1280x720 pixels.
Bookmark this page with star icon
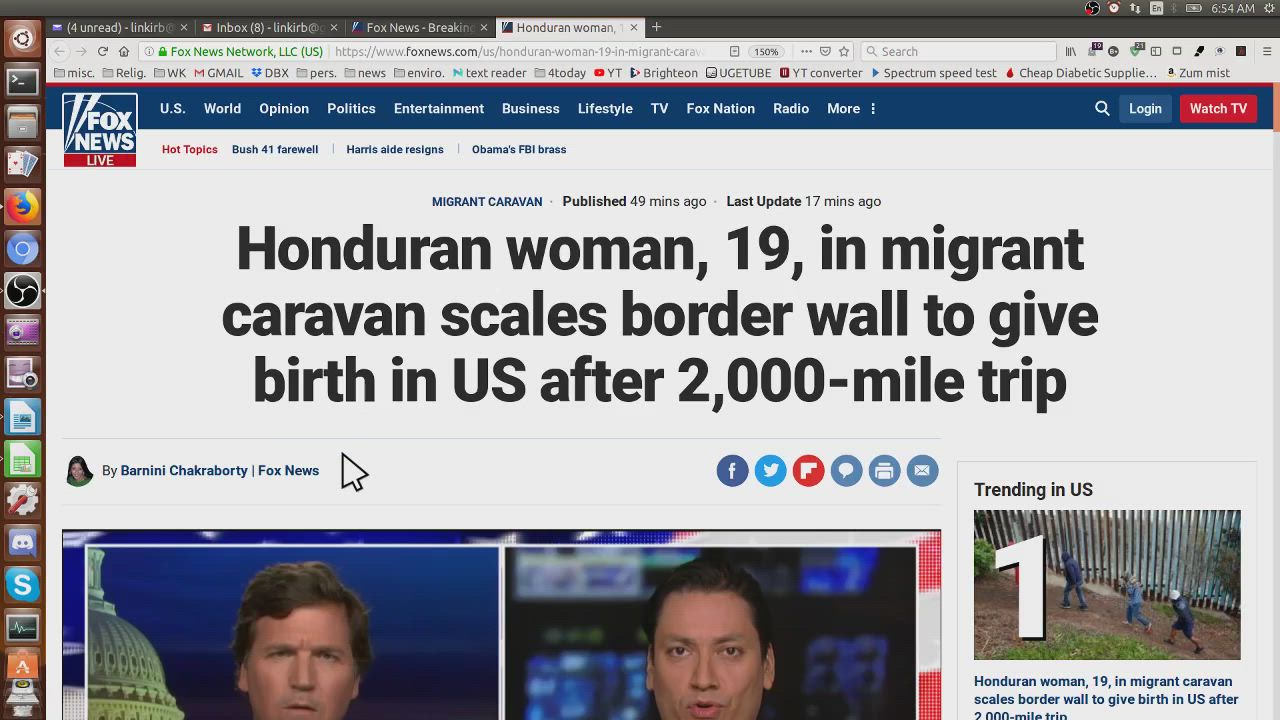[844, 51]
